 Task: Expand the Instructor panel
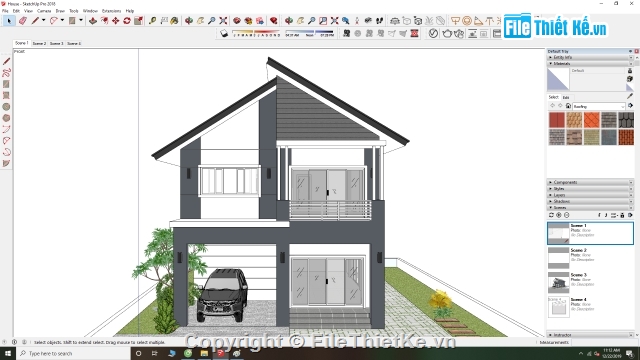coord(589,335)
